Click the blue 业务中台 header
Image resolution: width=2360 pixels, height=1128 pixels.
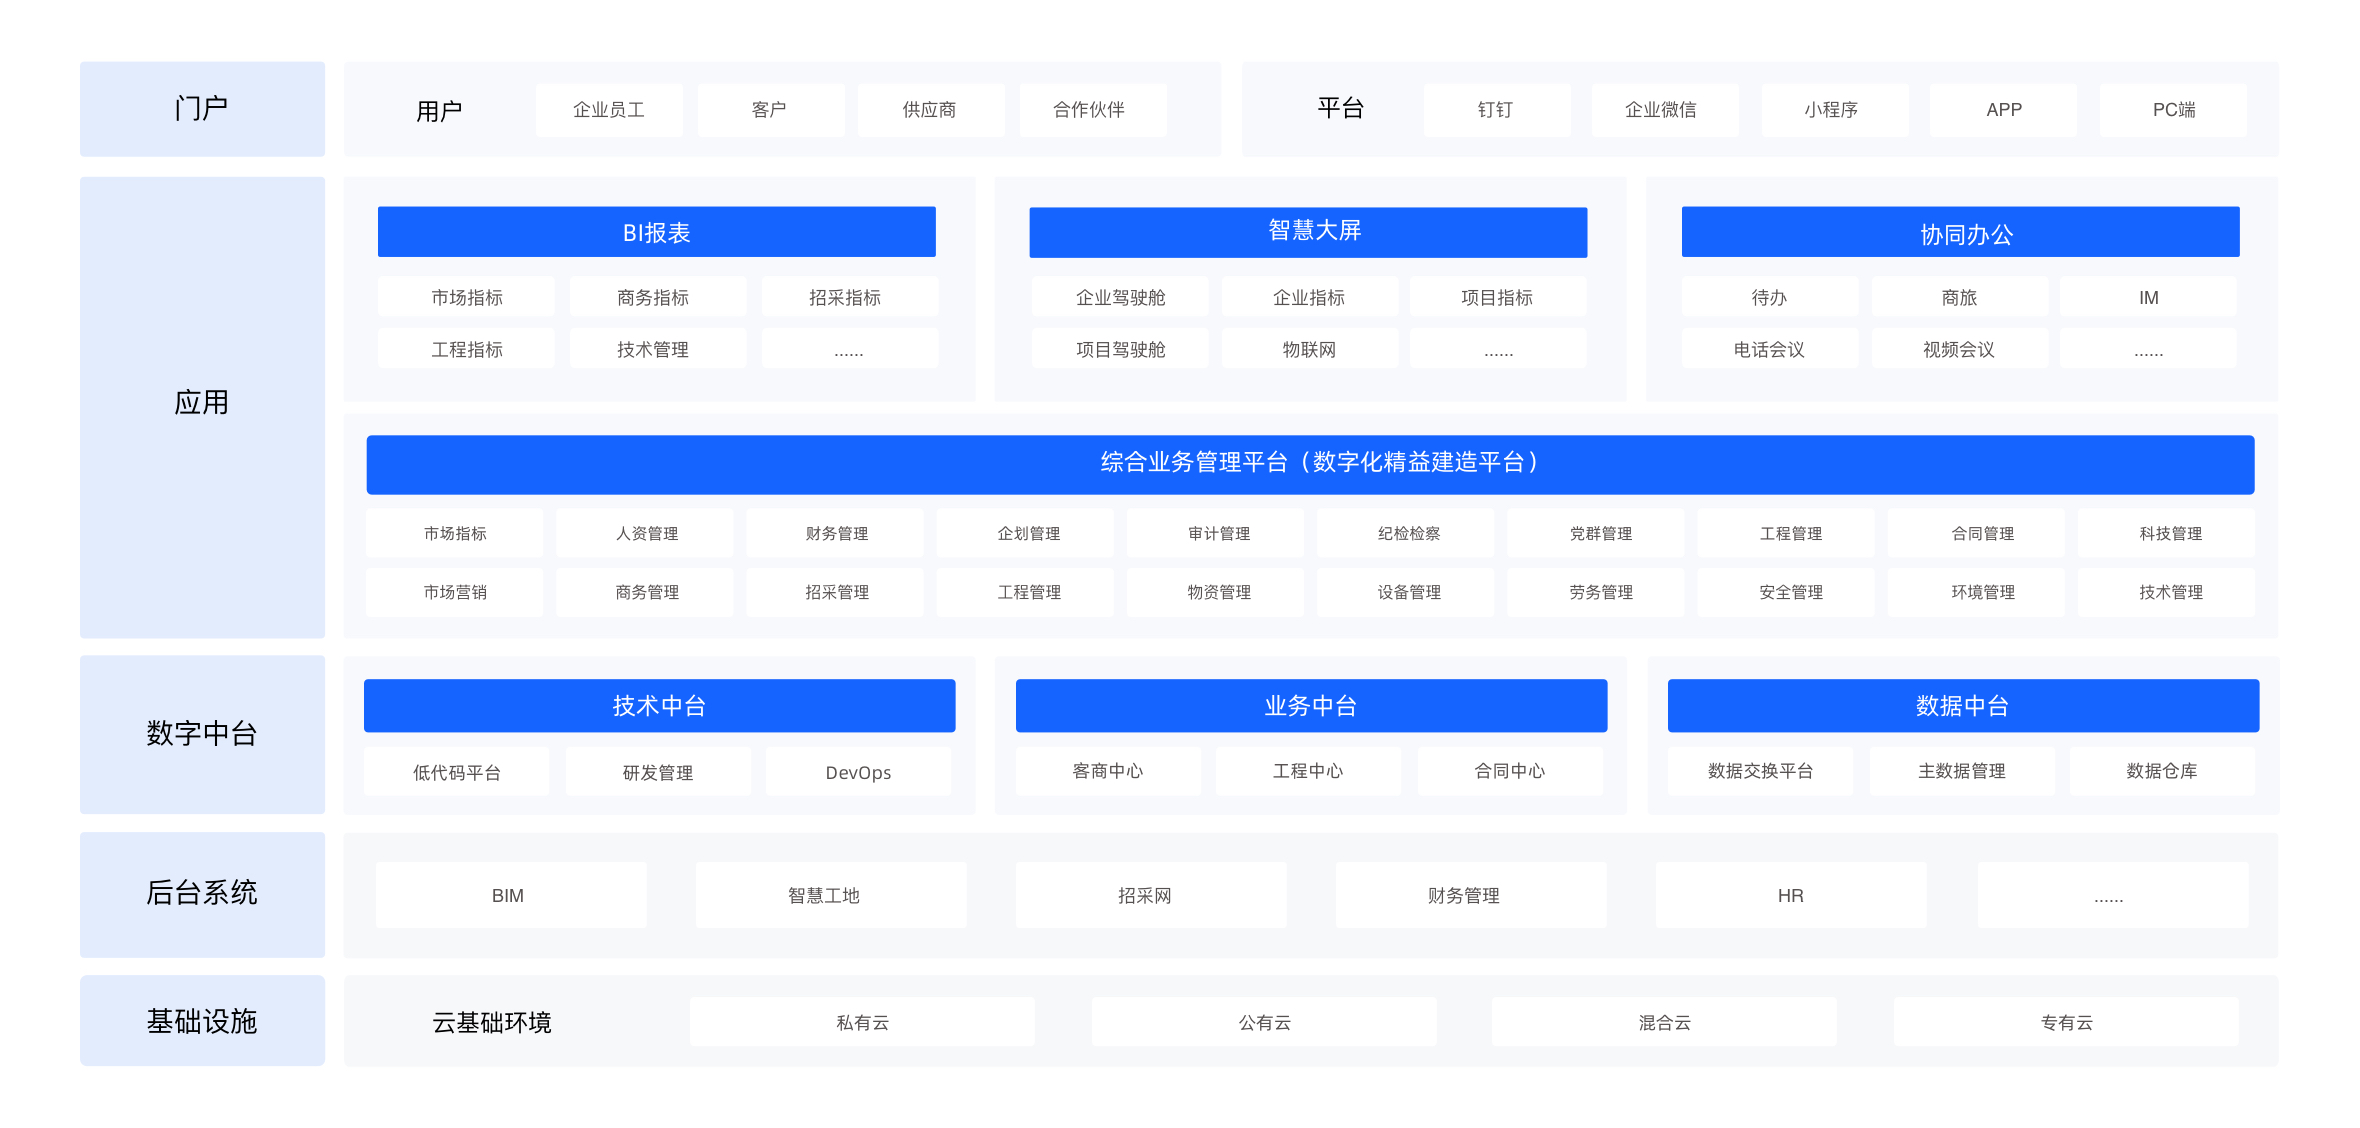[1311, 706]
